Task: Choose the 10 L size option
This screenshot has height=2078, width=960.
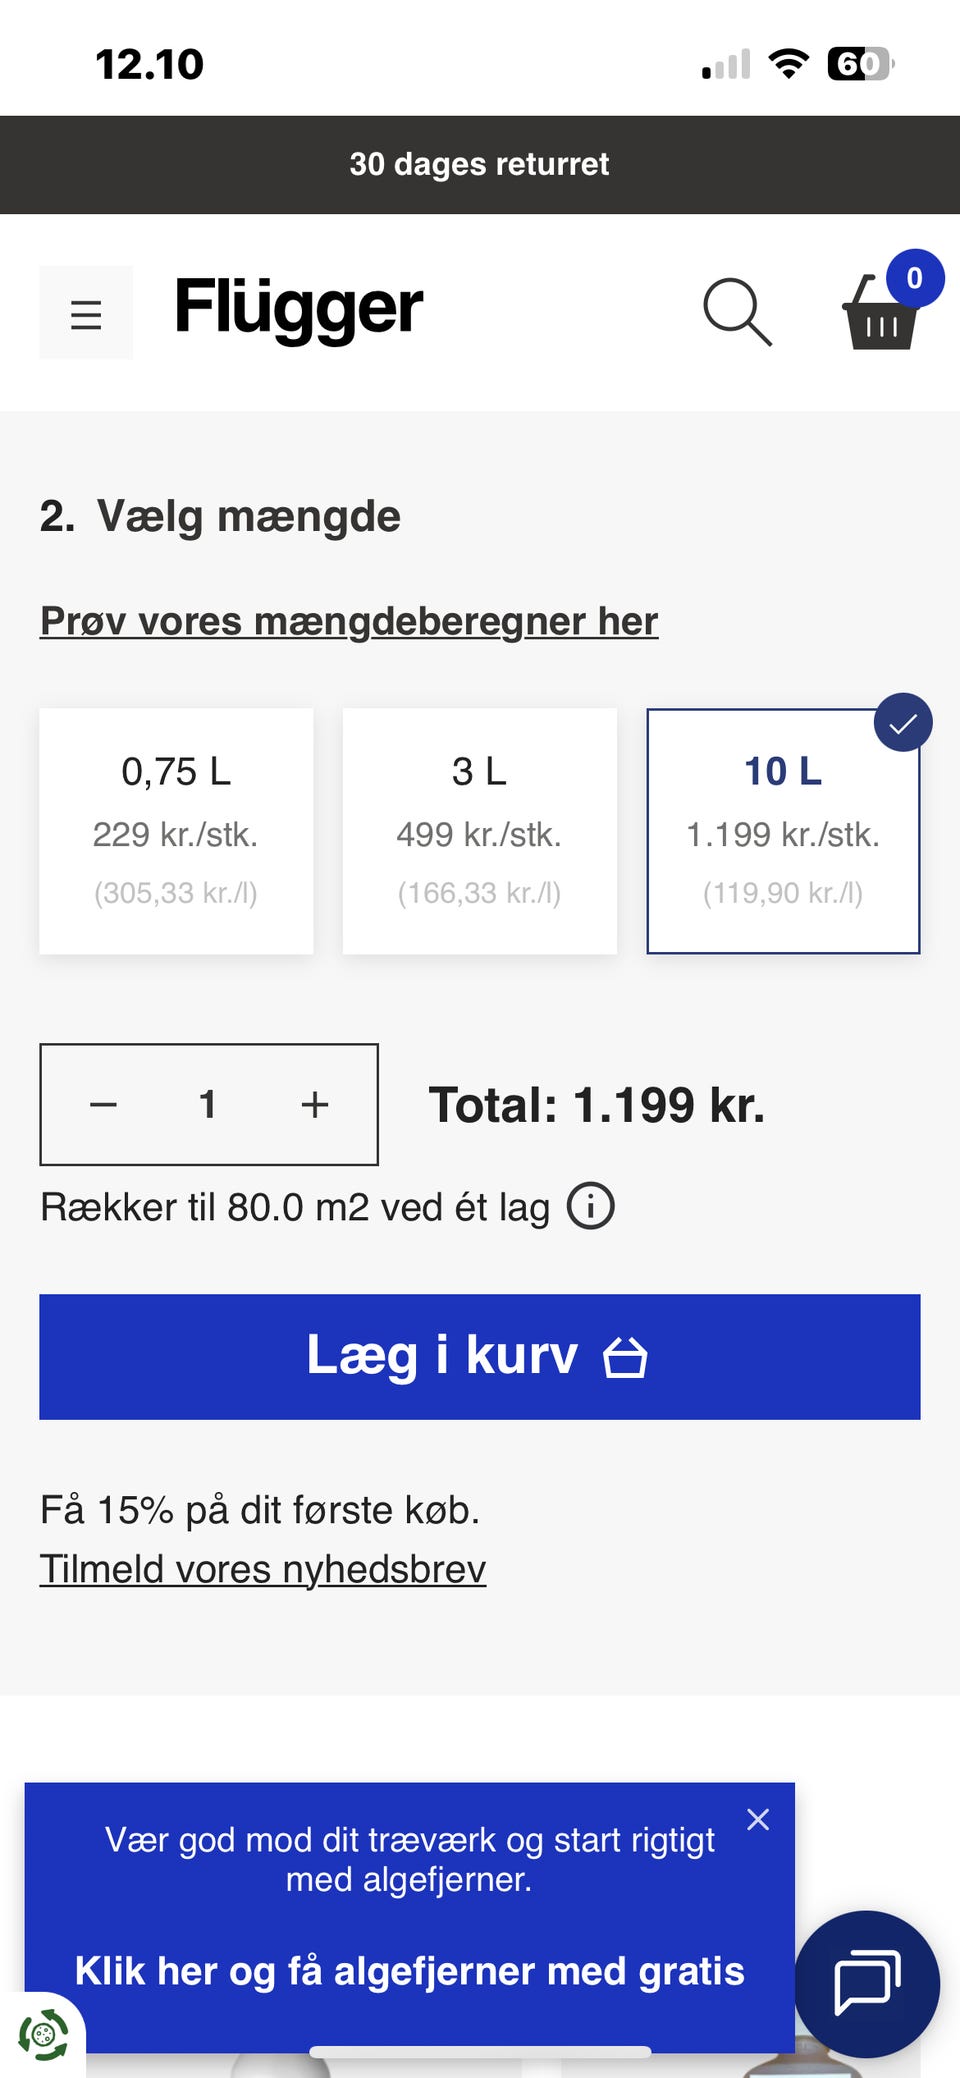Action: pyautogui.click(x=783, y=830)
